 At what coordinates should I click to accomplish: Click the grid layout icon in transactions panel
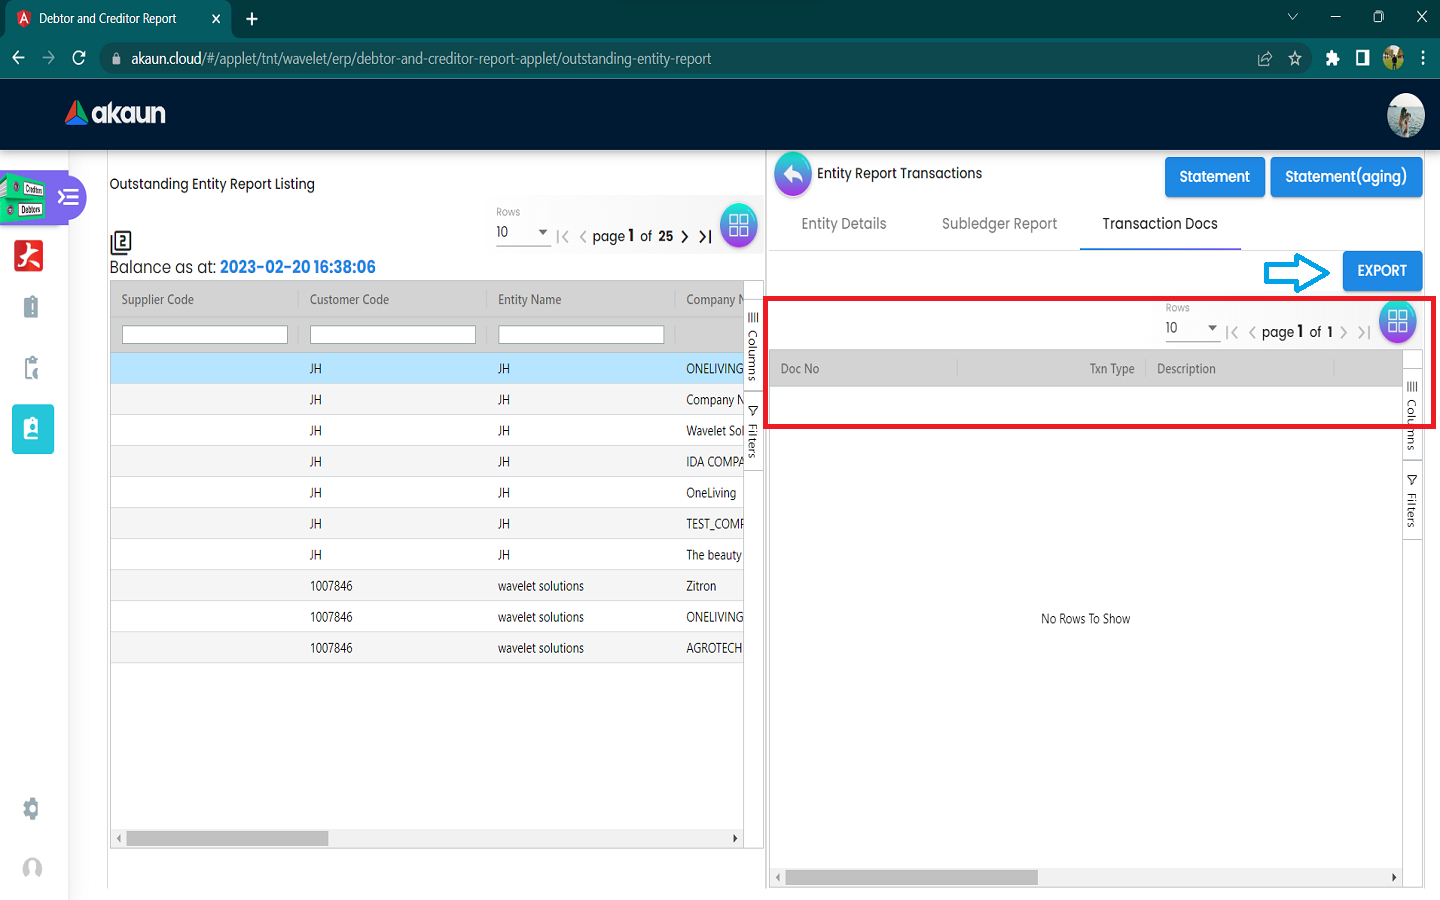1397,322
